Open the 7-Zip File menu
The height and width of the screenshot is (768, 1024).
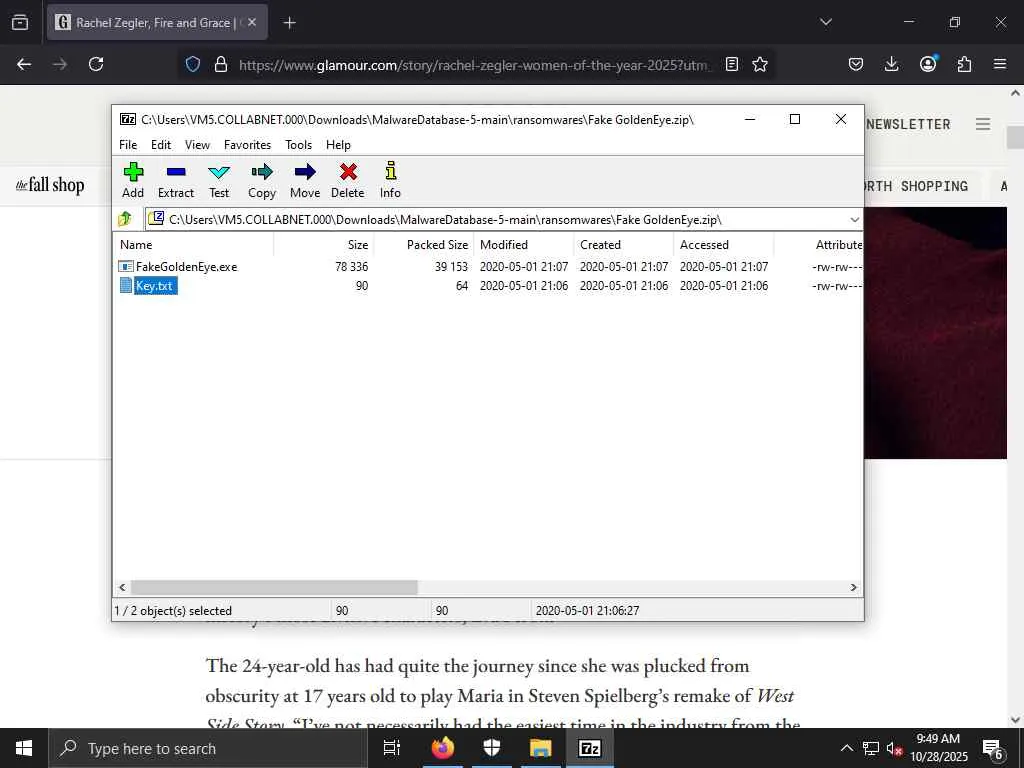click(x=128, y=145)
